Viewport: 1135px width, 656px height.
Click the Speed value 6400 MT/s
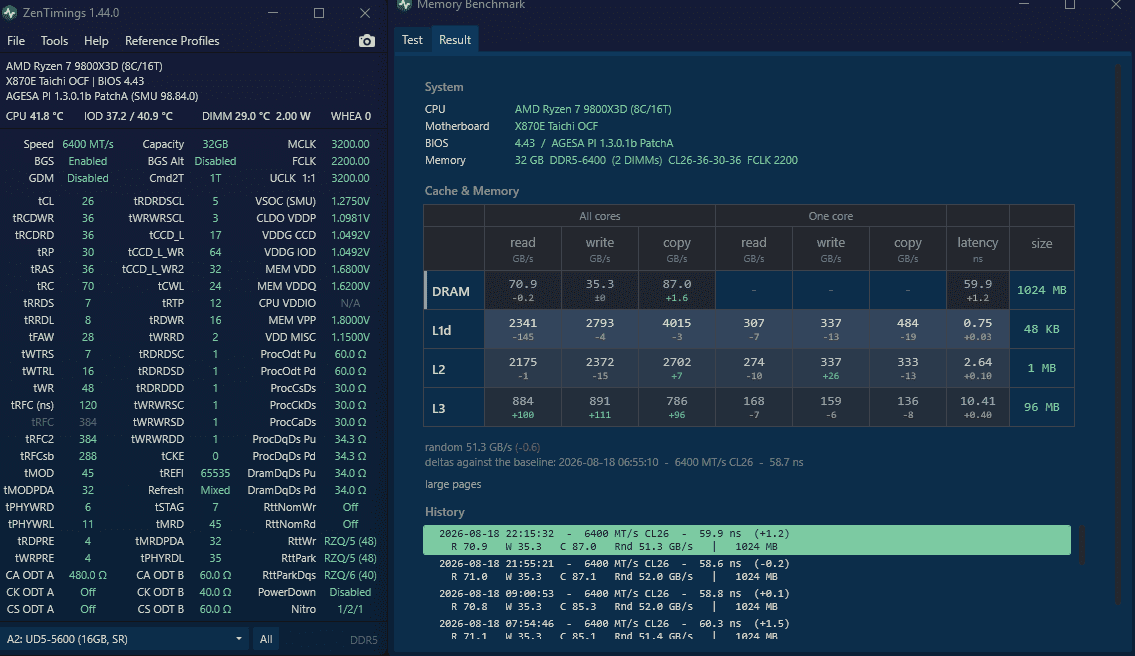point(88,144)
